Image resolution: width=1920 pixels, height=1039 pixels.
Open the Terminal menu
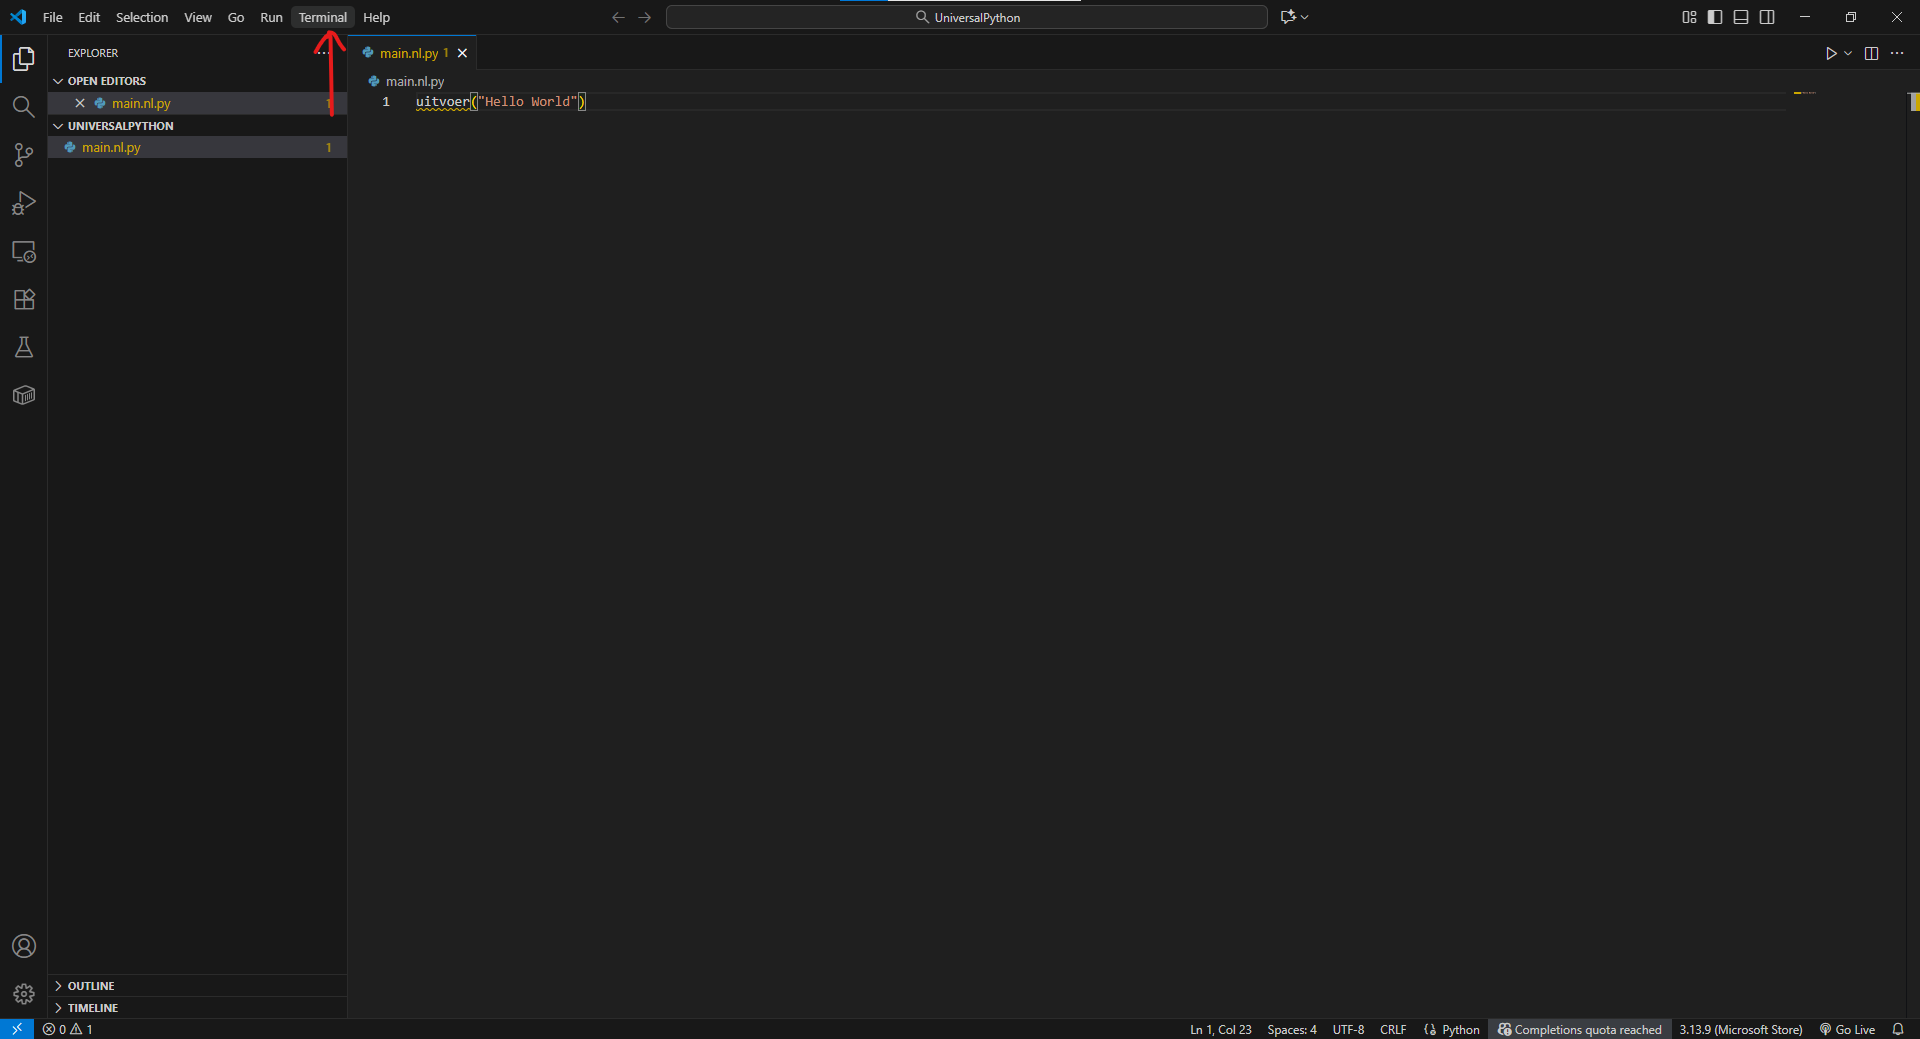click(322, 17)
